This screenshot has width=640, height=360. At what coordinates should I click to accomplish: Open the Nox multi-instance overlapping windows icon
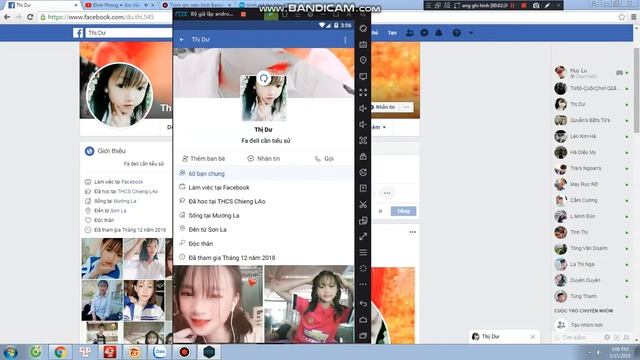(363, 221)
